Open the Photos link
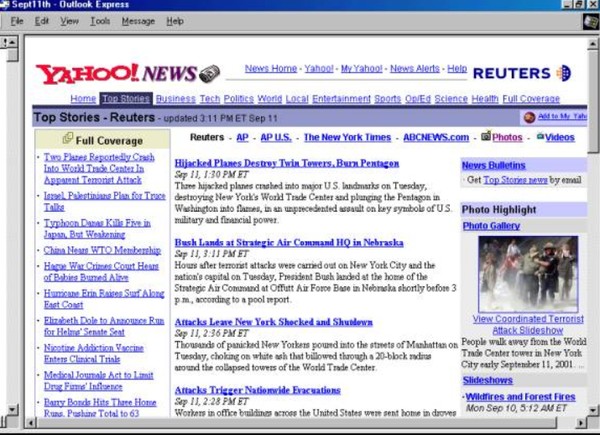This screenshot has width=600, height=435. (507, 137)
